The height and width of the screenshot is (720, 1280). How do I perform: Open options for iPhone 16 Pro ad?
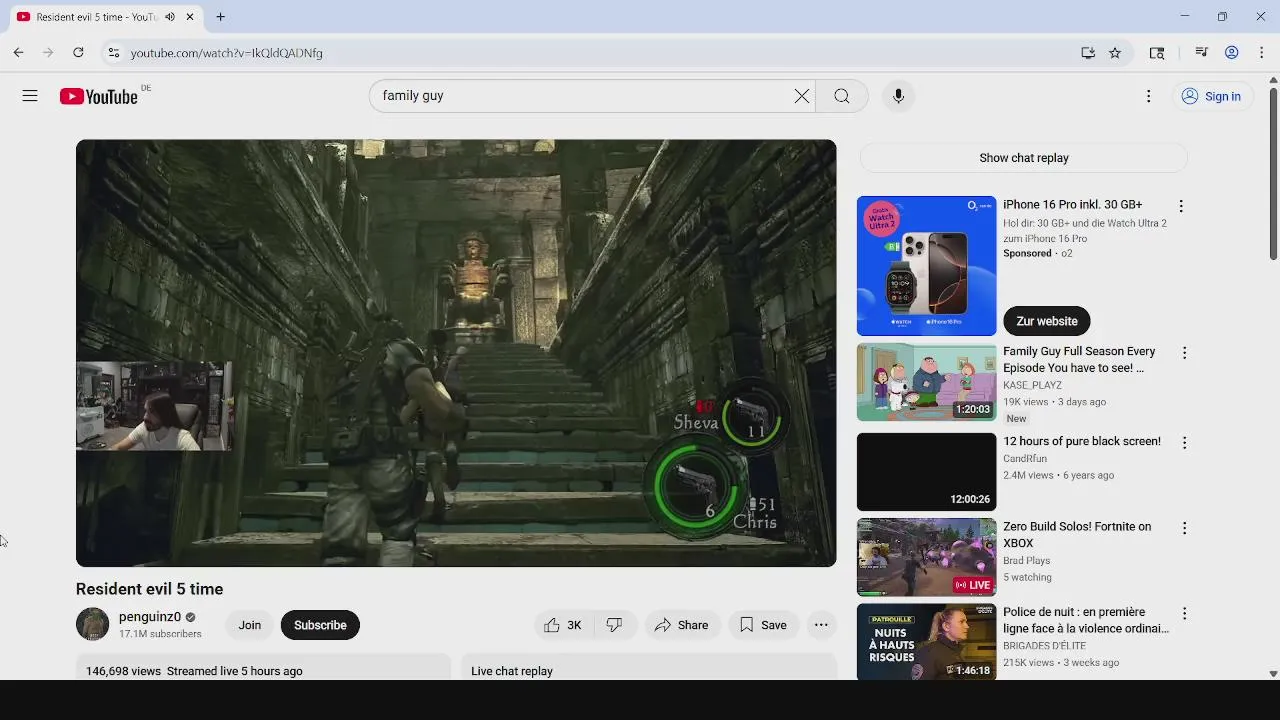(1181, 206)
